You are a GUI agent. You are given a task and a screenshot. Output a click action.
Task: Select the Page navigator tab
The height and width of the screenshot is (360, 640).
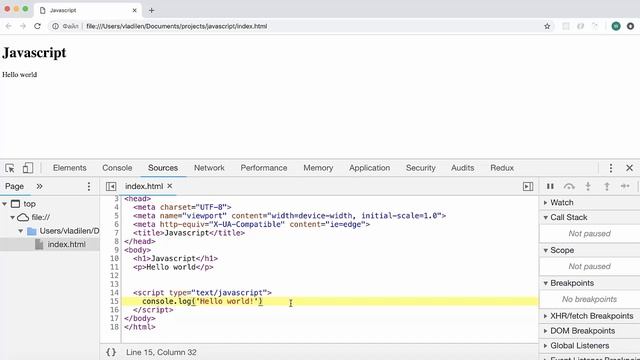click(x=14, y=186)
